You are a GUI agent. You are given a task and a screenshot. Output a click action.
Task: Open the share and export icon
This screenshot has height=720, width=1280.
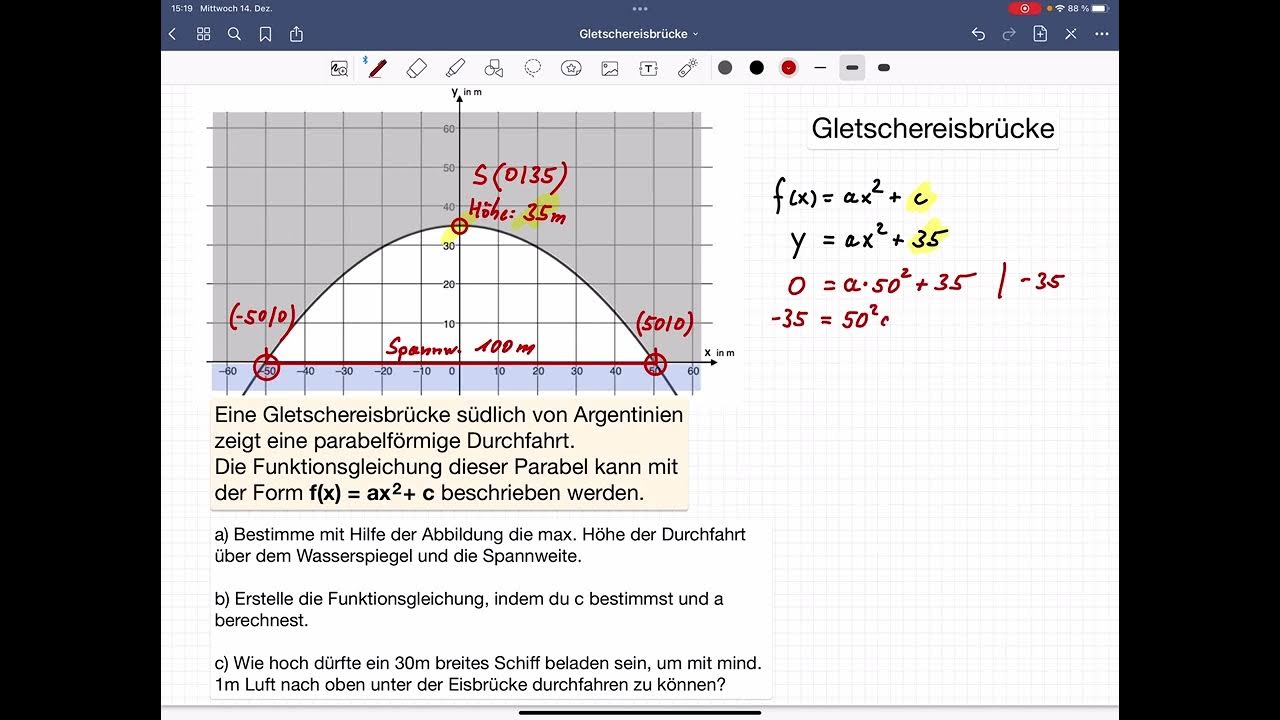[296, 34]
